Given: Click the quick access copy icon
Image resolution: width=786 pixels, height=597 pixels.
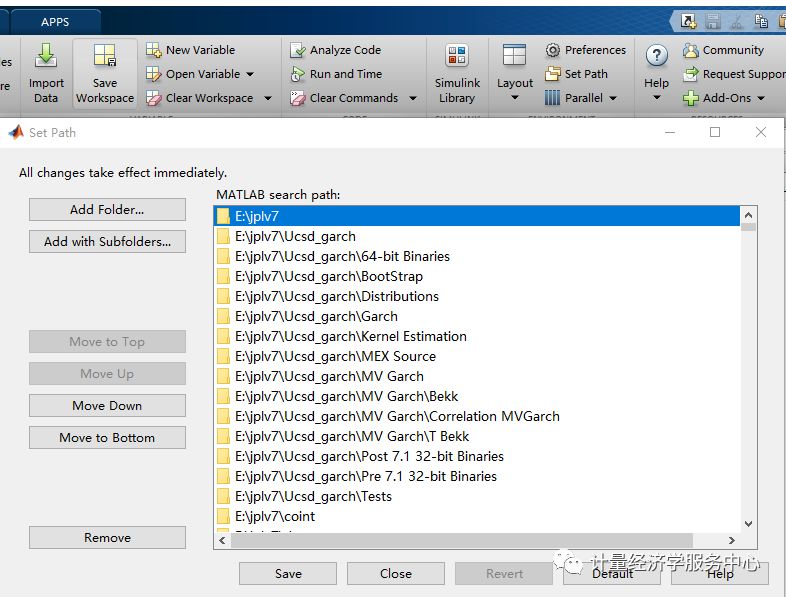Looking at the screenshot, I should (761, 21).
